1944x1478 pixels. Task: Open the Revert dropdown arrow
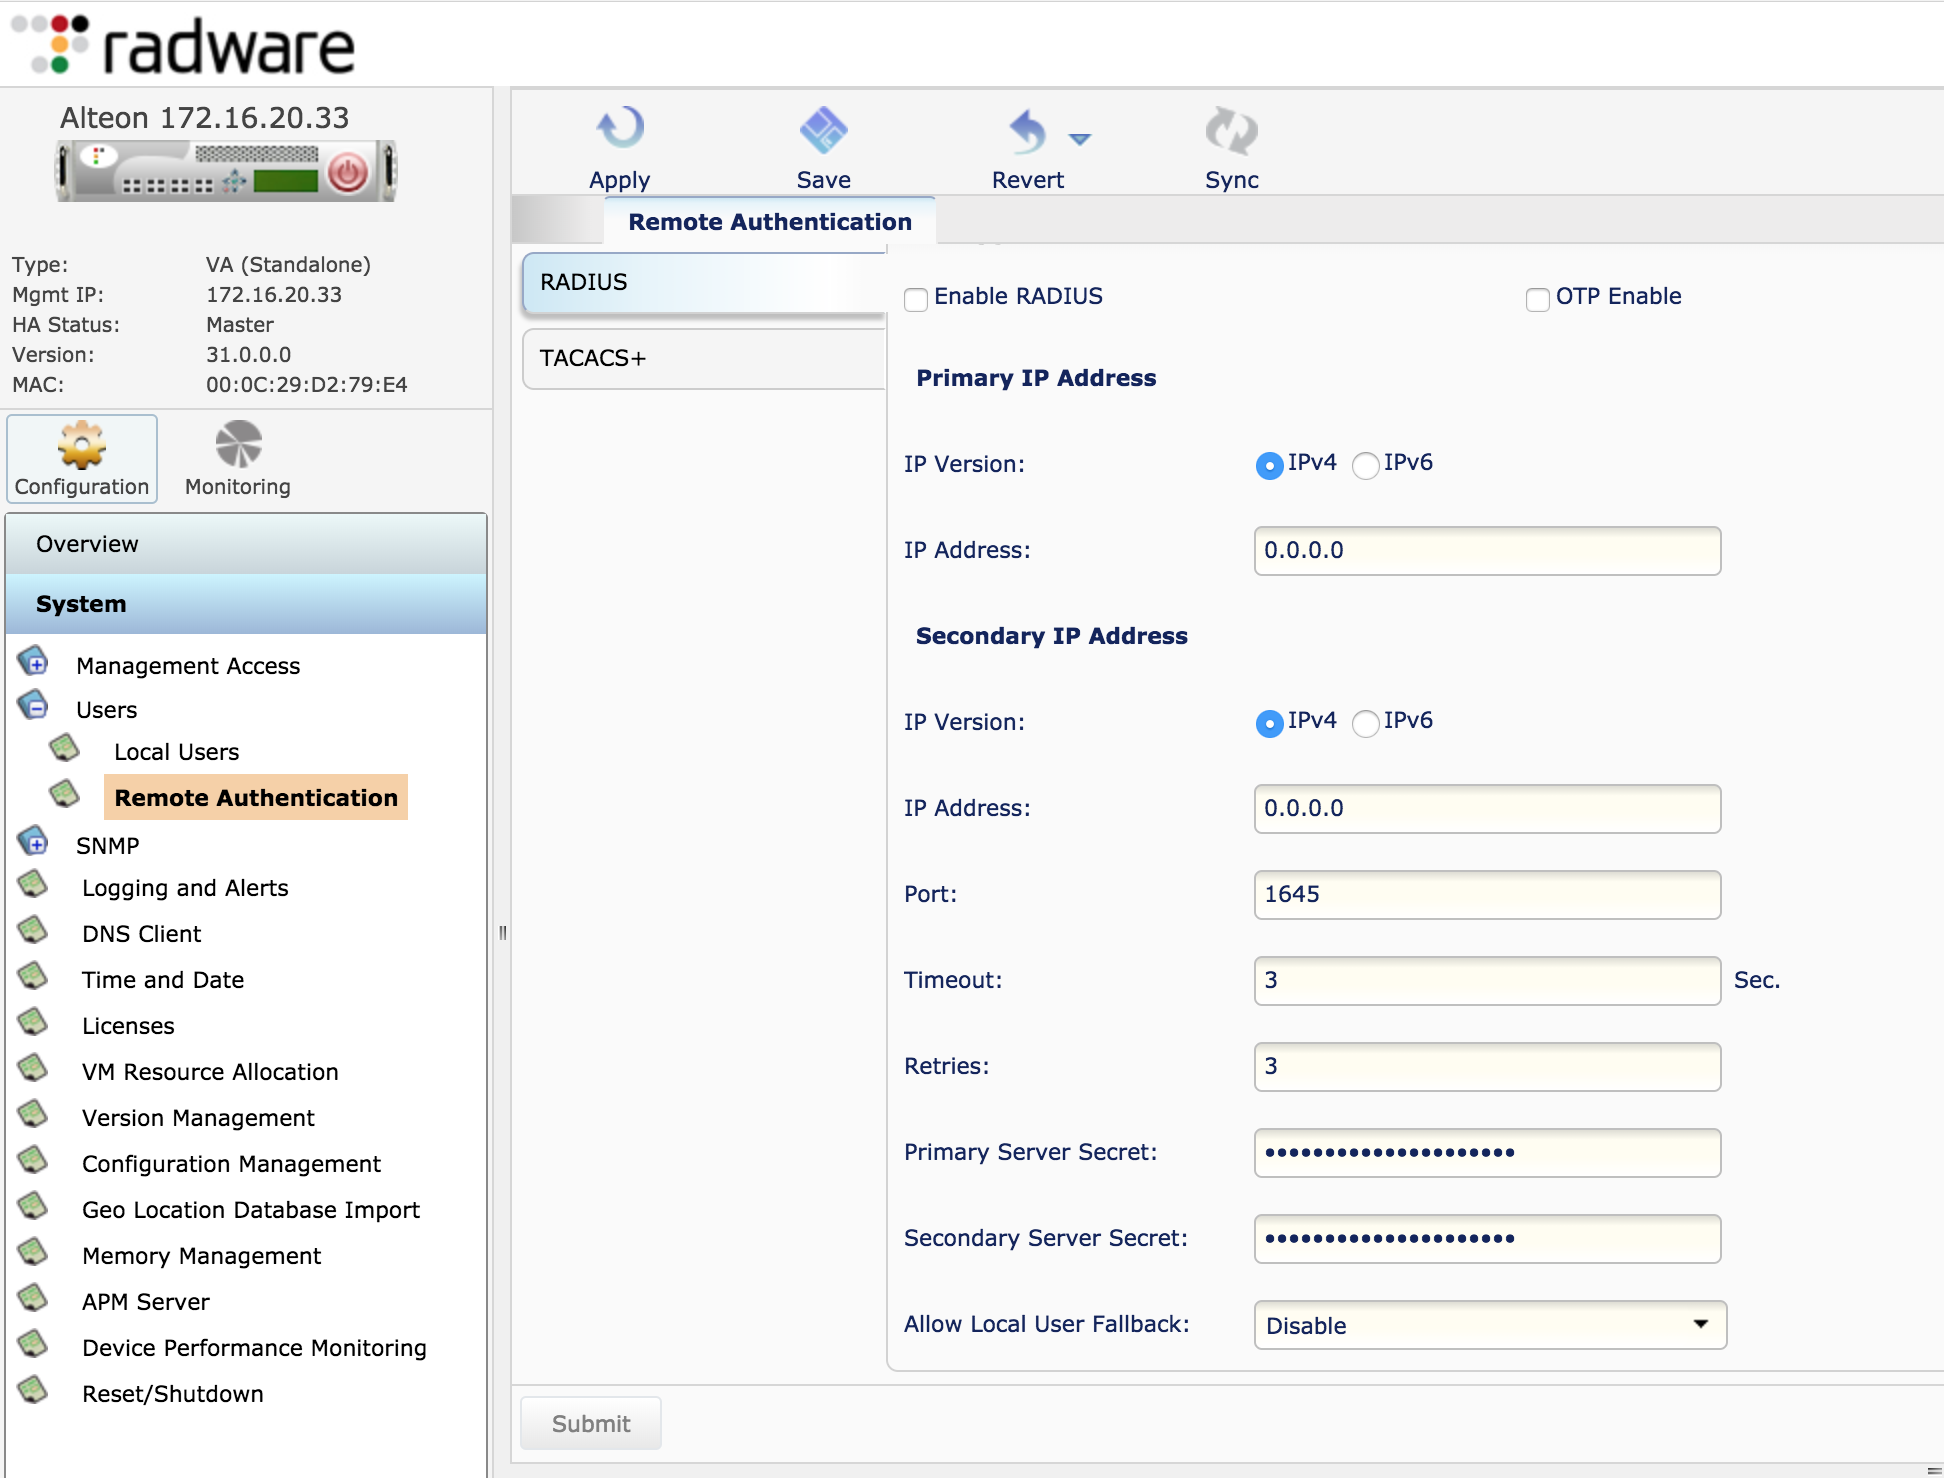[x=1080, y=139]
